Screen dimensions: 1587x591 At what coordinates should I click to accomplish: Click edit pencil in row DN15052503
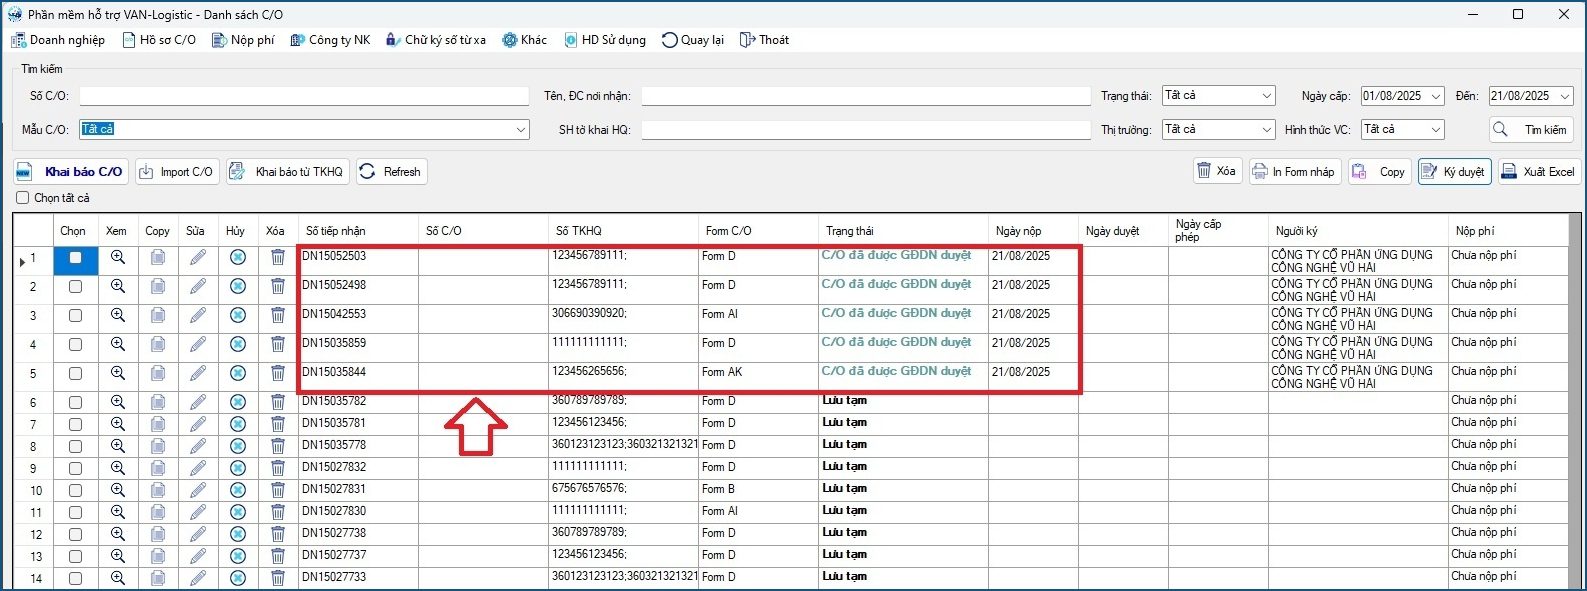click(x=198, y=258)
